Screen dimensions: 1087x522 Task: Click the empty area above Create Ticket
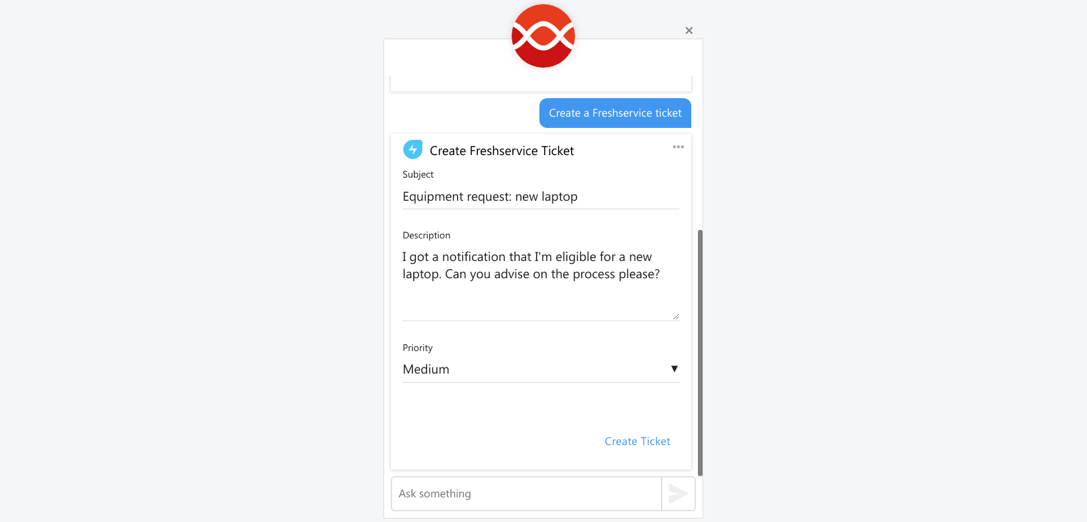[541, 406]
